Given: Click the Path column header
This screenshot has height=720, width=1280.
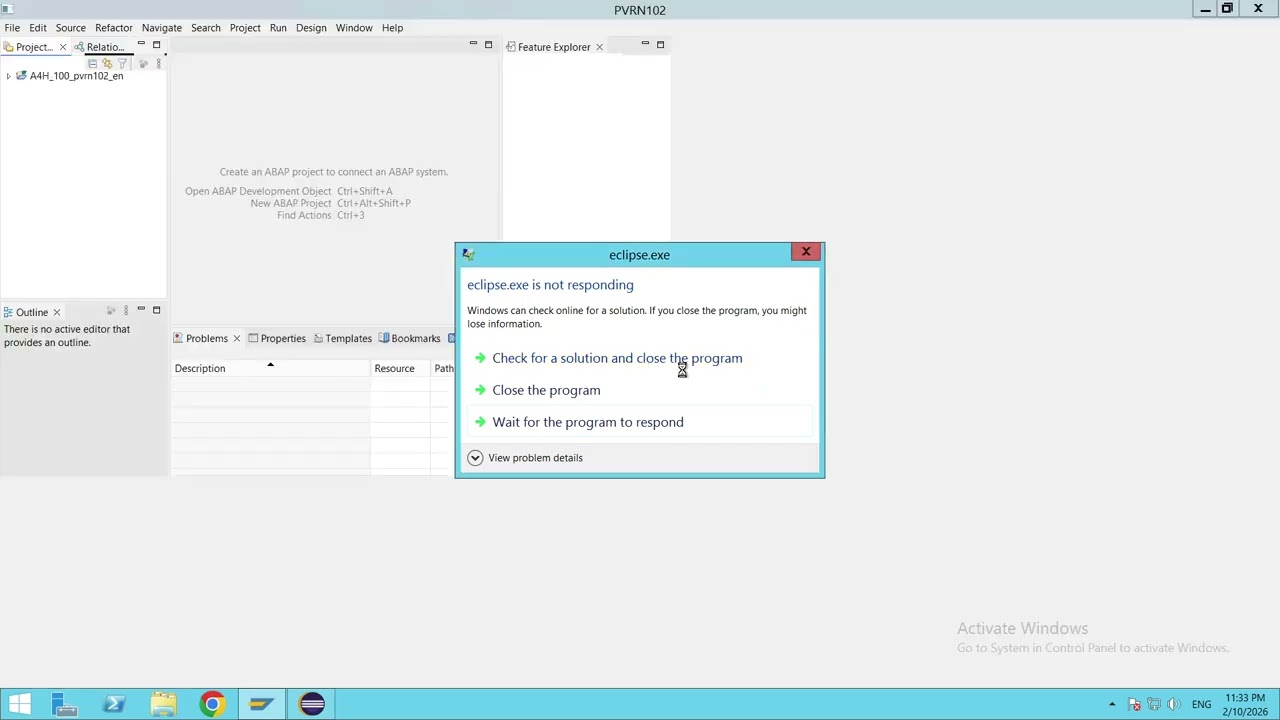Looking at the screenshot, I should [443, 369].
